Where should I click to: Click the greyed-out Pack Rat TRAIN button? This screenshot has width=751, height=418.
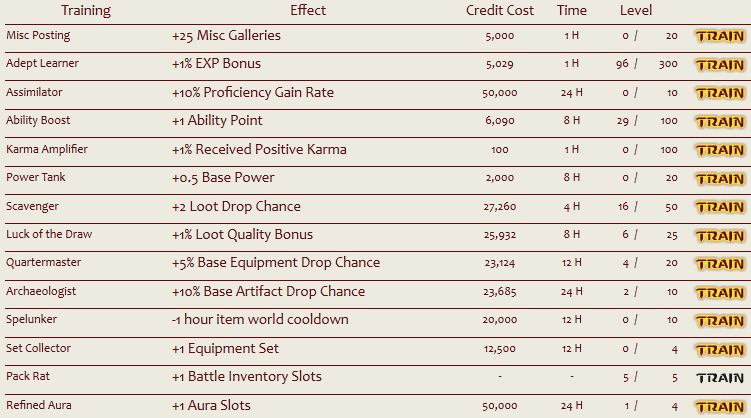(x=720, y=378)
